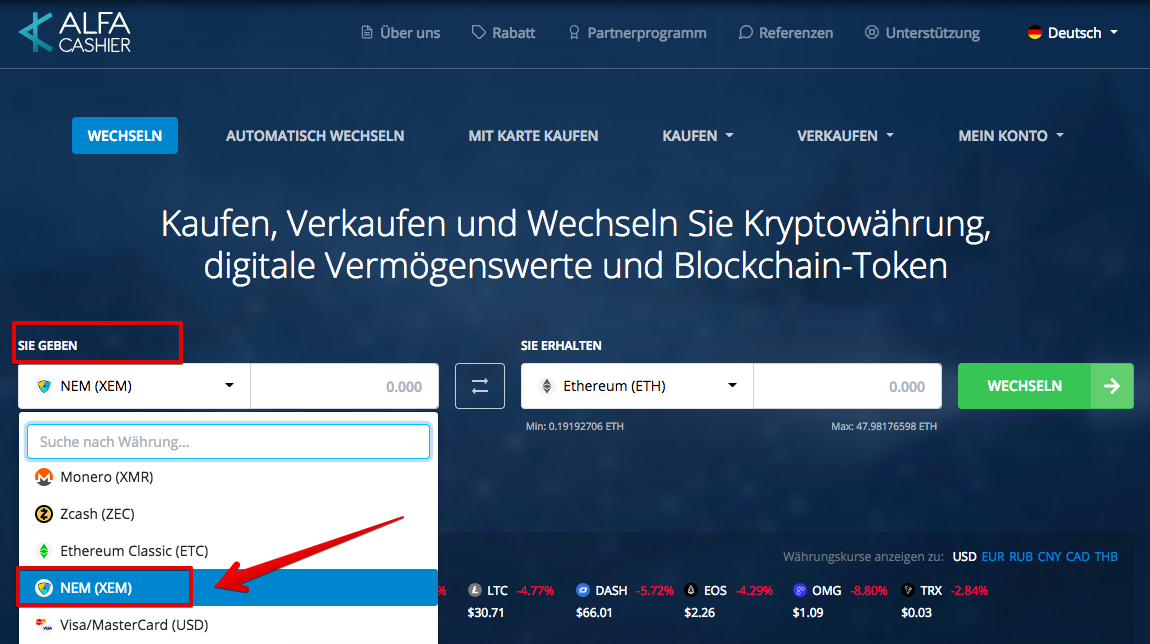This screenshot has height=644, width=1150.
Task: Show rates in USD
Action: [x=964, y=557]
